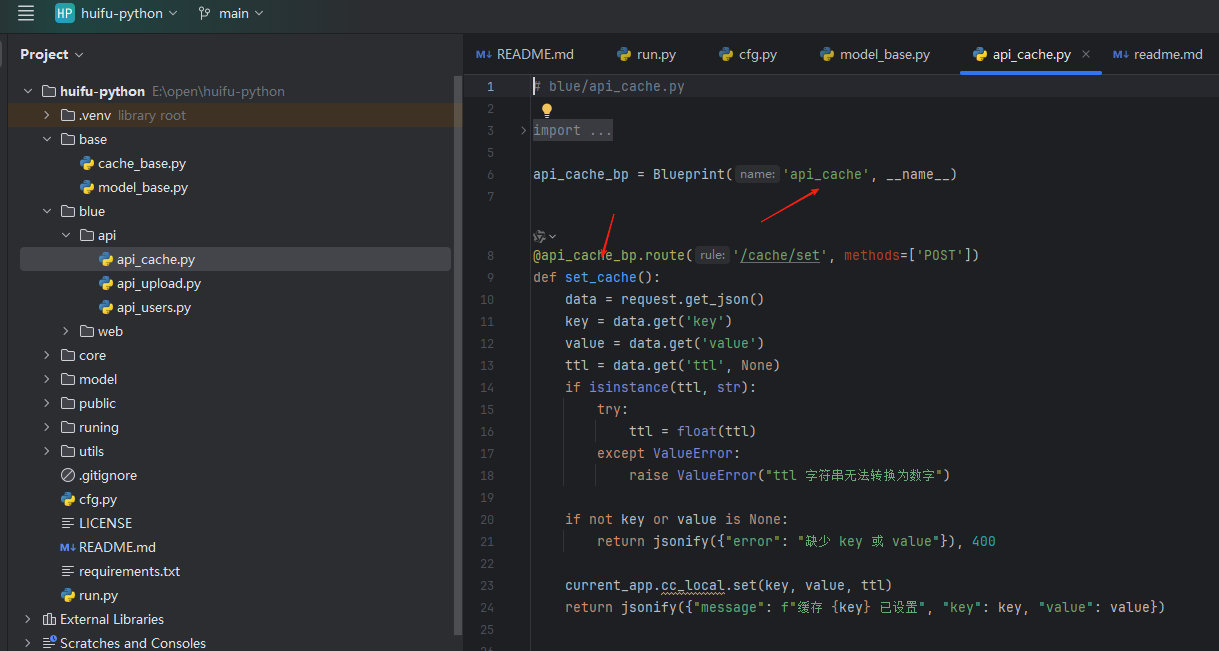Select api_users.py in project tree

coord(154,307)
